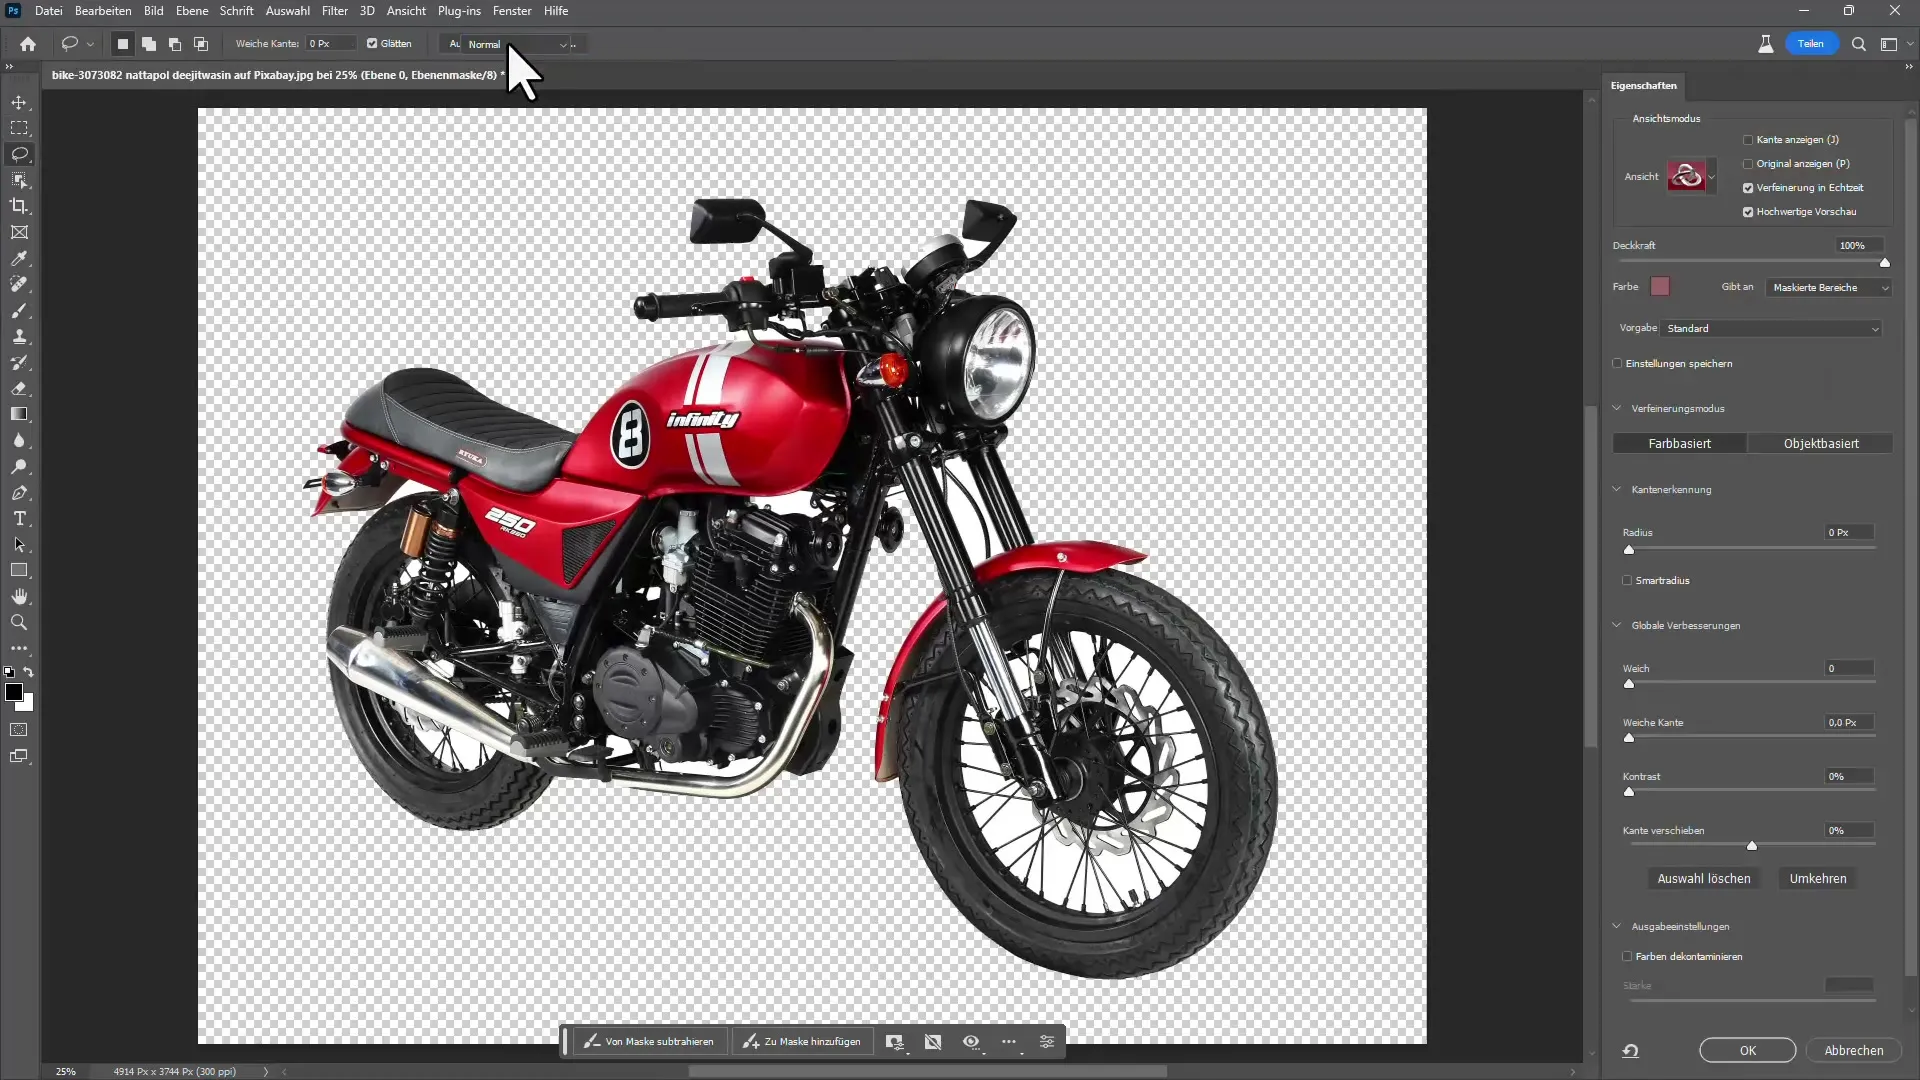Image resolution: width=1920 pixels, height=1080 pixels.
Task: Select the Blur tool
Action: 19,440
